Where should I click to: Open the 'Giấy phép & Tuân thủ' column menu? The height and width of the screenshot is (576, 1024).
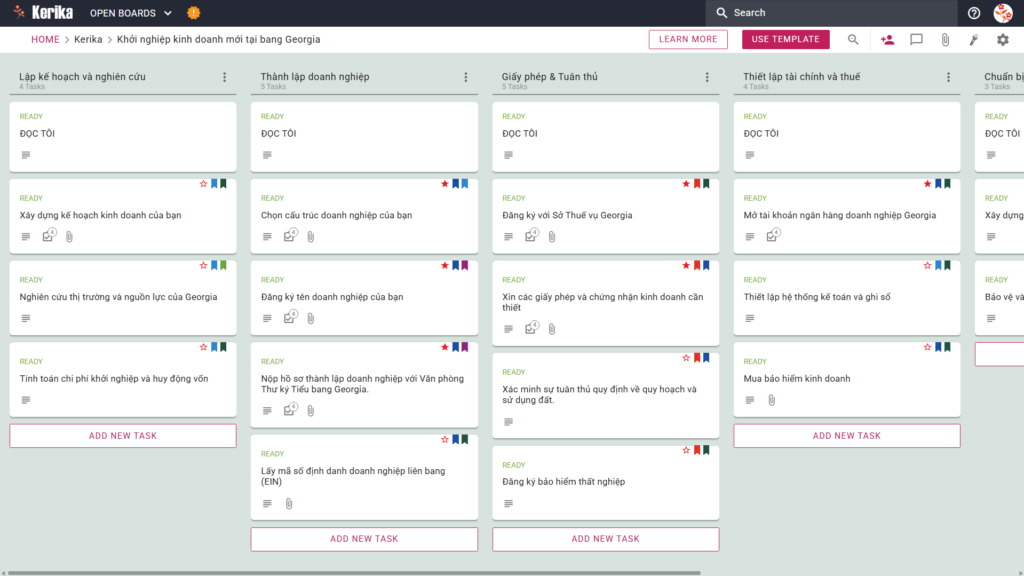[x=707, y=77]
